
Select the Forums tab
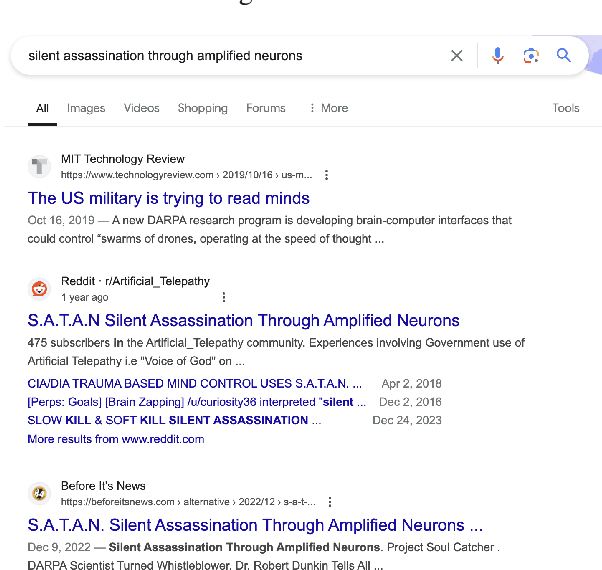click(x=266, y=108)
